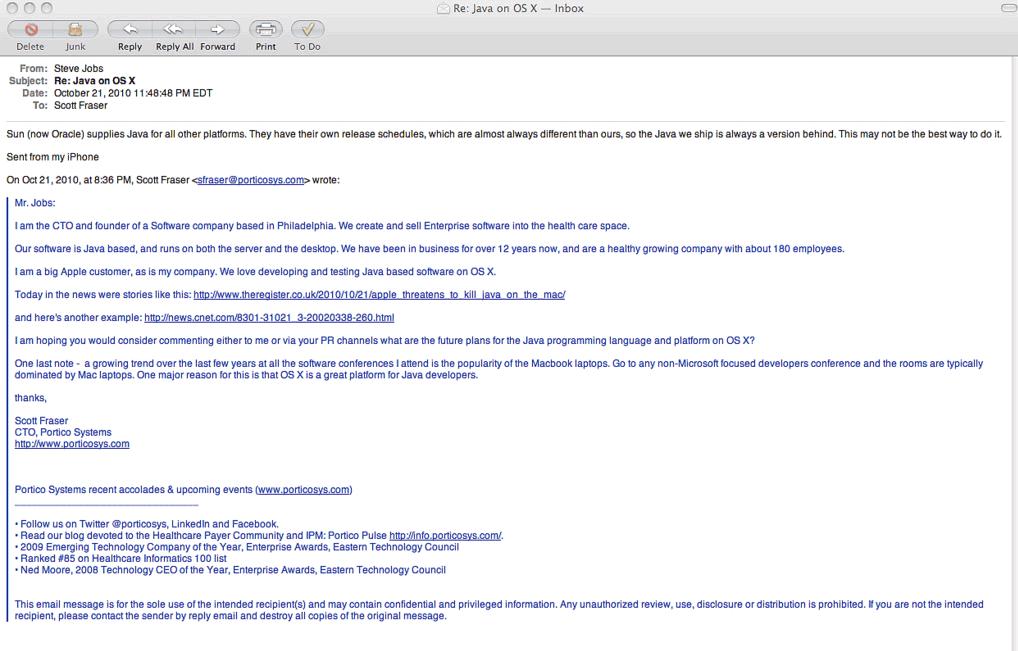The height and width of the screenshot is (651, 1018).
Task: Add a To Do to this message
Action: tap(307, 30)
